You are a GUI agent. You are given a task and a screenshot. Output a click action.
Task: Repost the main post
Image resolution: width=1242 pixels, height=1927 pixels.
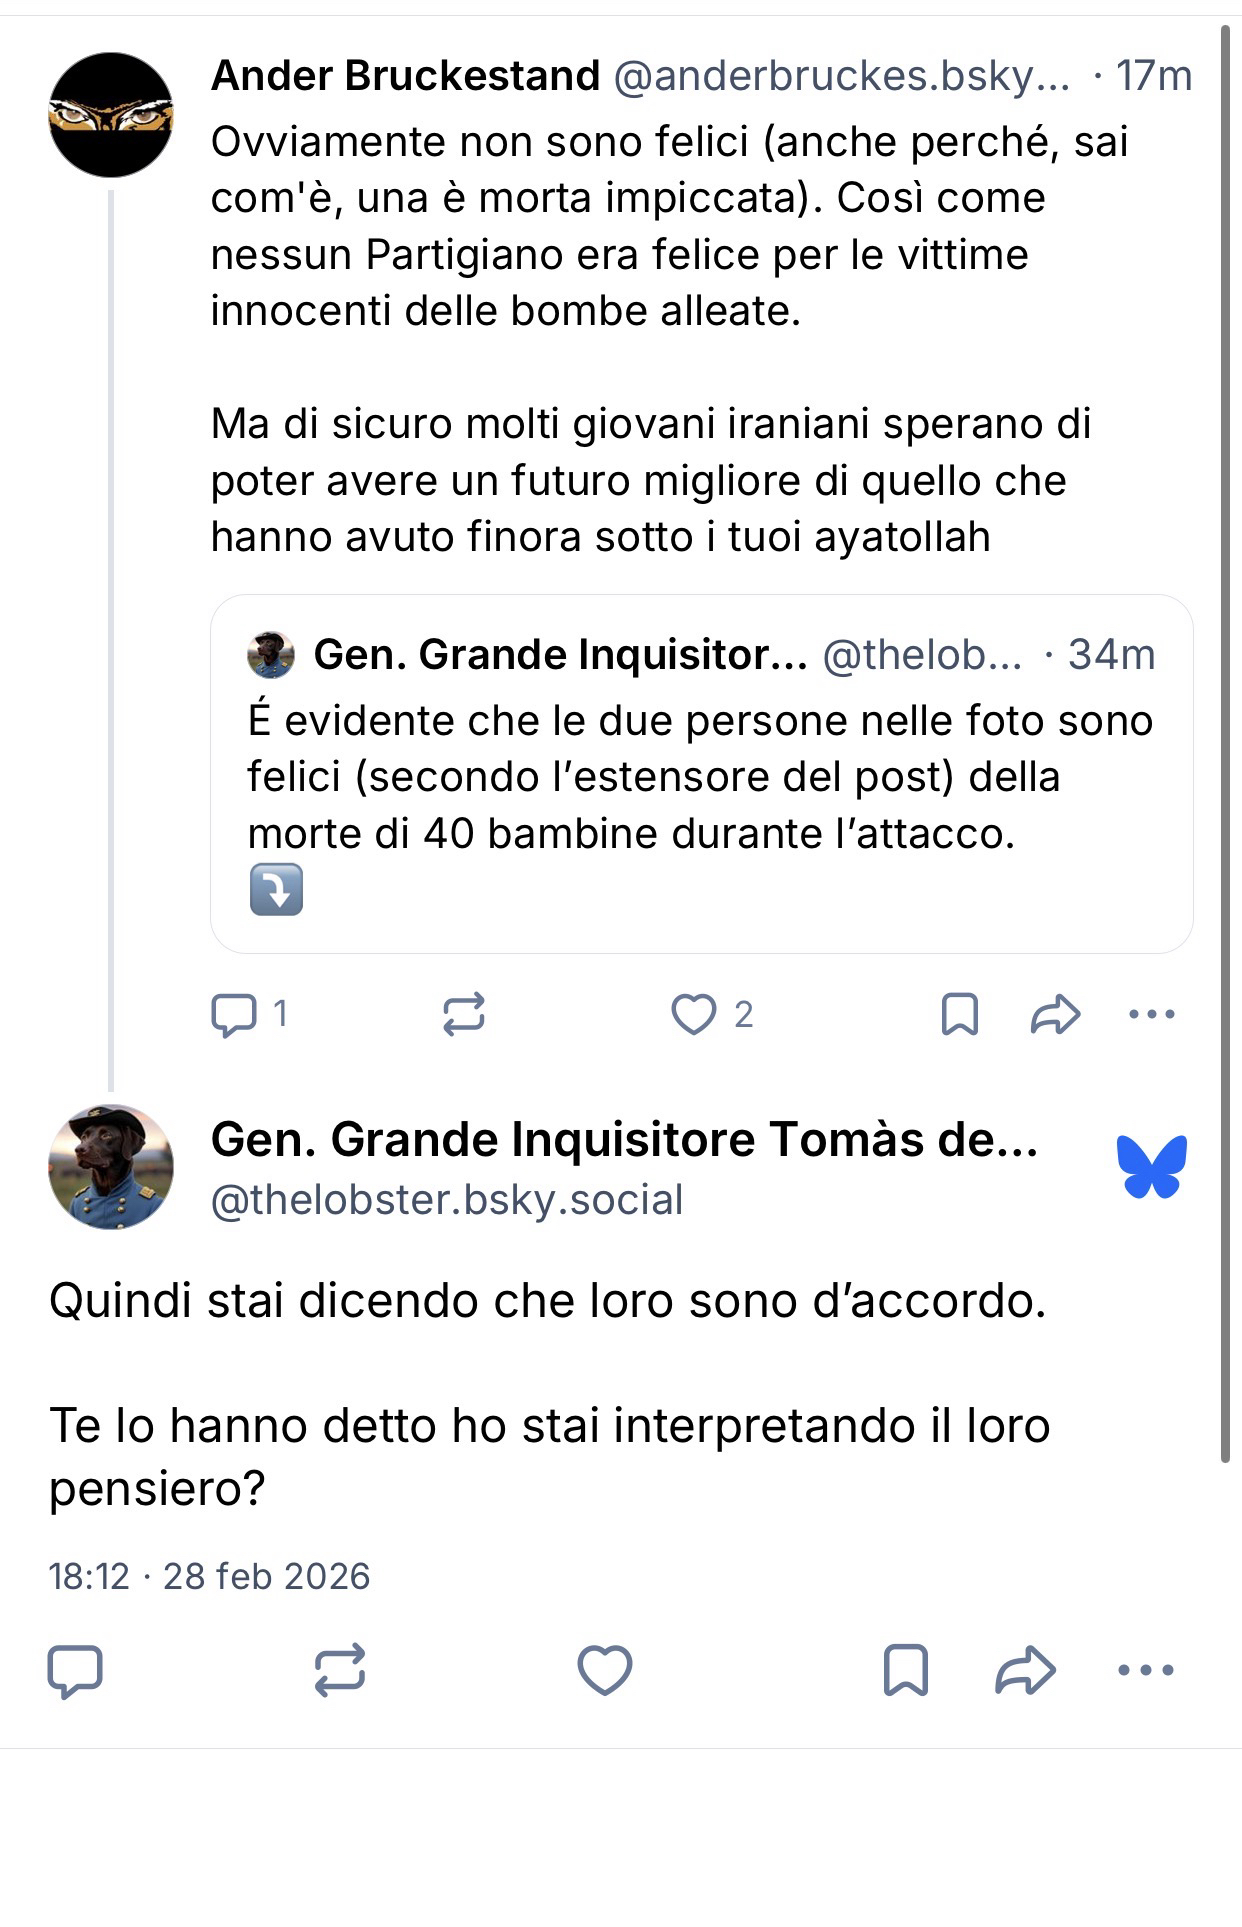(x=340, y=1670)
